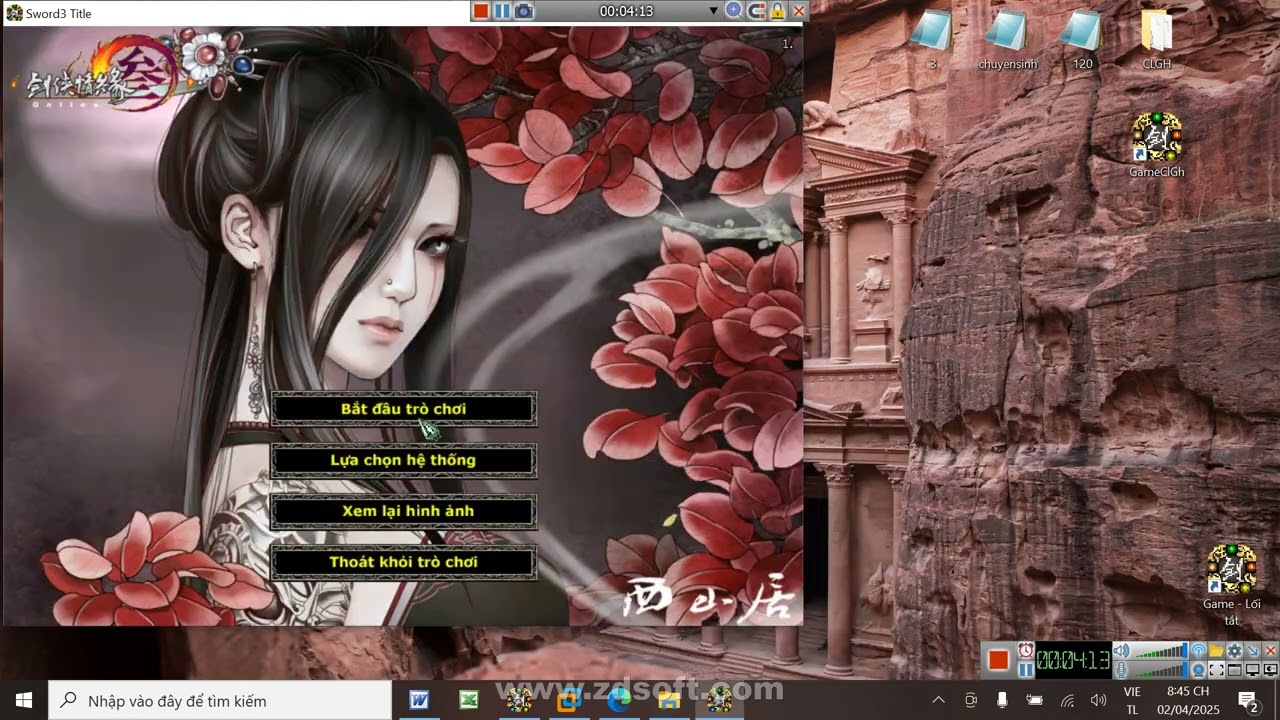Screen dimensions: 1280x720
Task: Open Lựa chọn hệ thống settings
Action: click(x=403, y=460)
